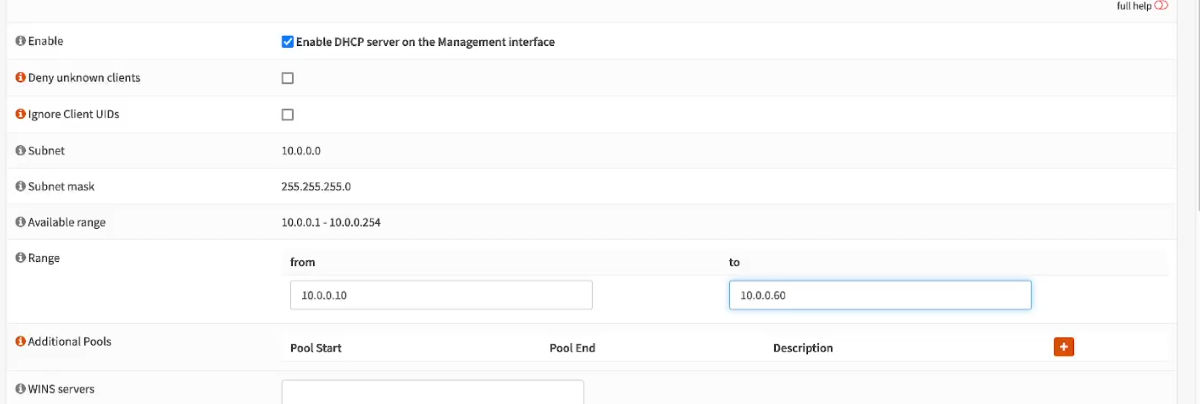The height and width of the screenshot is (404, 1200).
Task: Add a new additional pool with plus button
Action: click(x=1064, y=346)
